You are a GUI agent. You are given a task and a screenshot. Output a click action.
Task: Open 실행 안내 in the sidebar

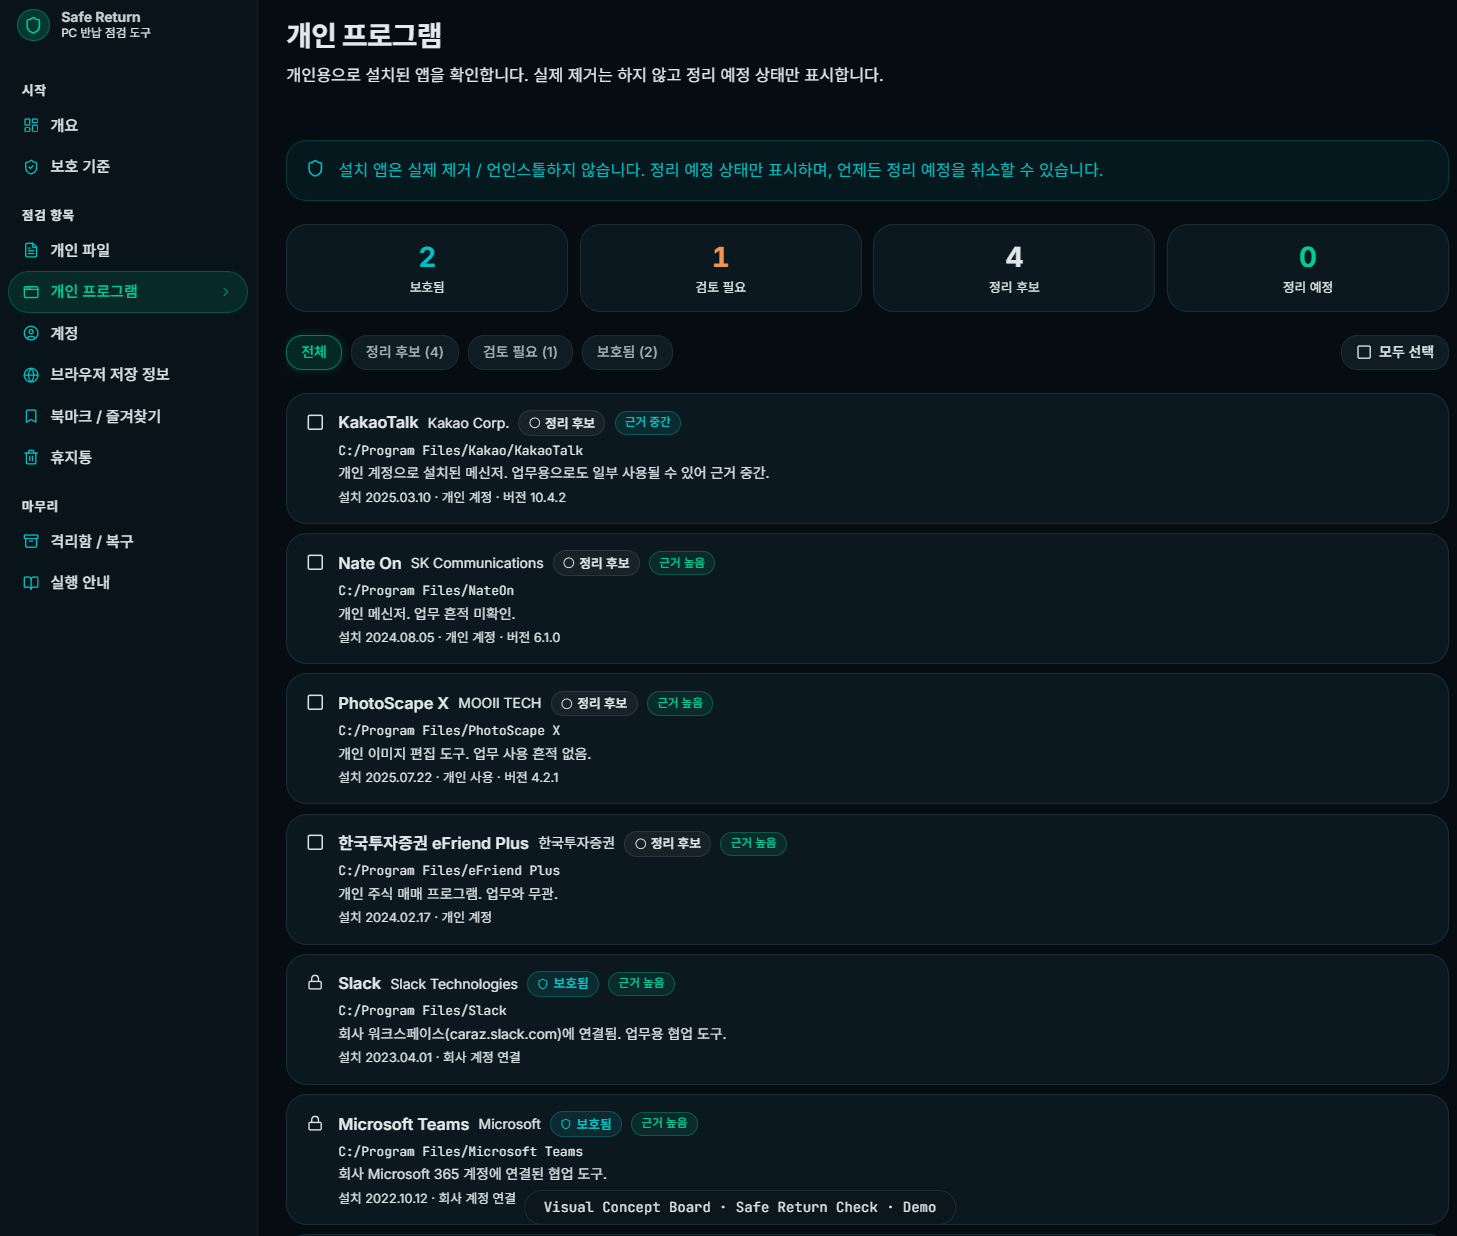point(80,582)
